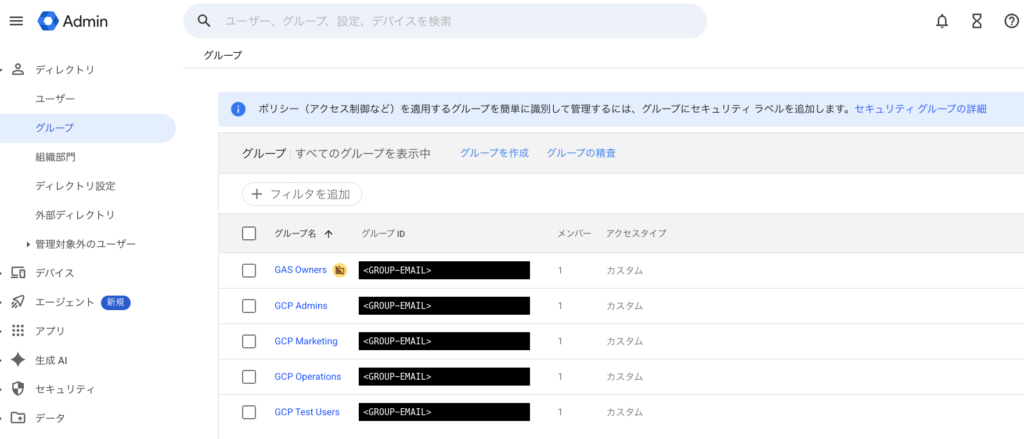Open the tasks hourglass icon
This screenshot has width=1024, height=439.
[x=976, y=22]
